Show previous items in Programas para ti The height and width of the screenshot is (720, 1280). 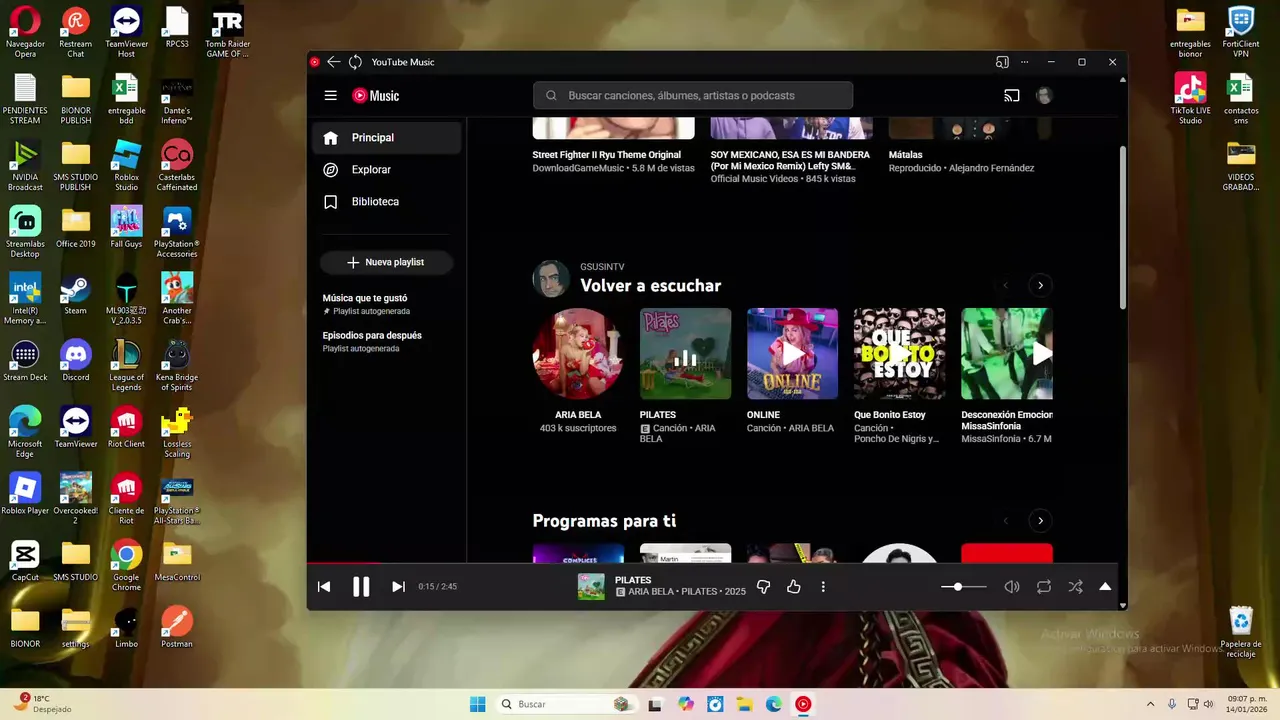click(x=1006, y=521)
